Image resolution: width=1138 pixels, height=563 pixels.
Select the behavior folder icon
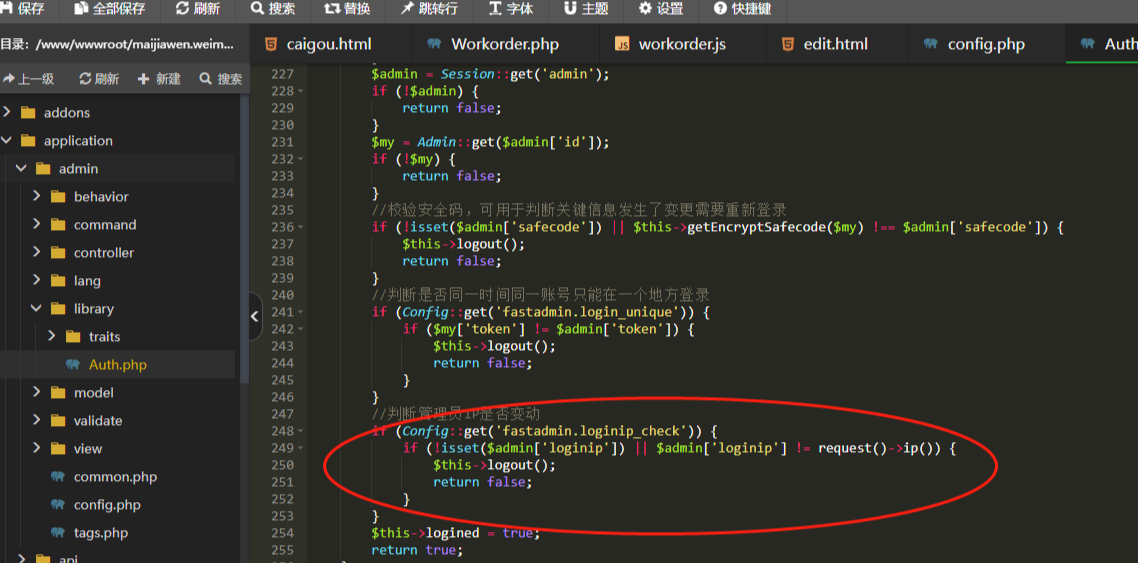(58, 197)
